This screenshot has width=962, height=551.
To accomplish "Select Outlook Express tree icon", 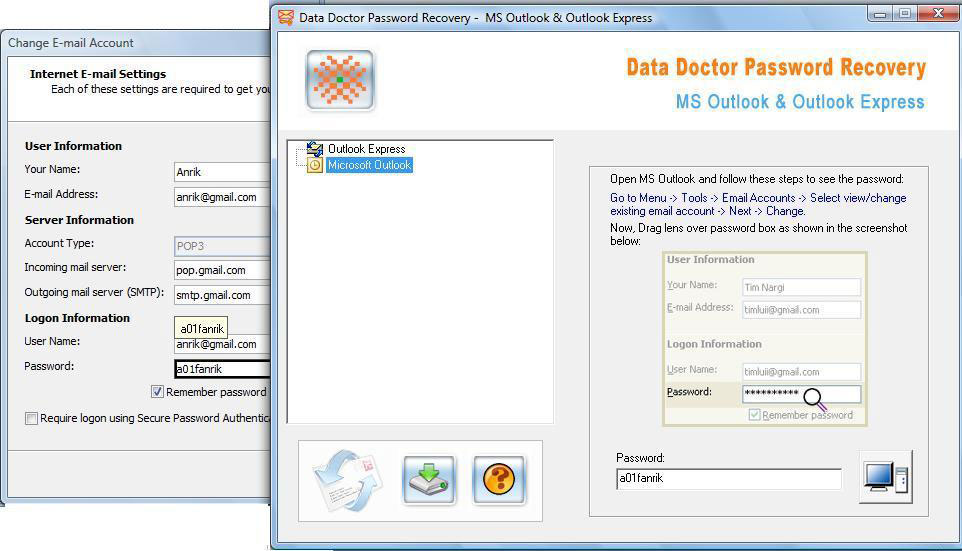I will 315,148.
